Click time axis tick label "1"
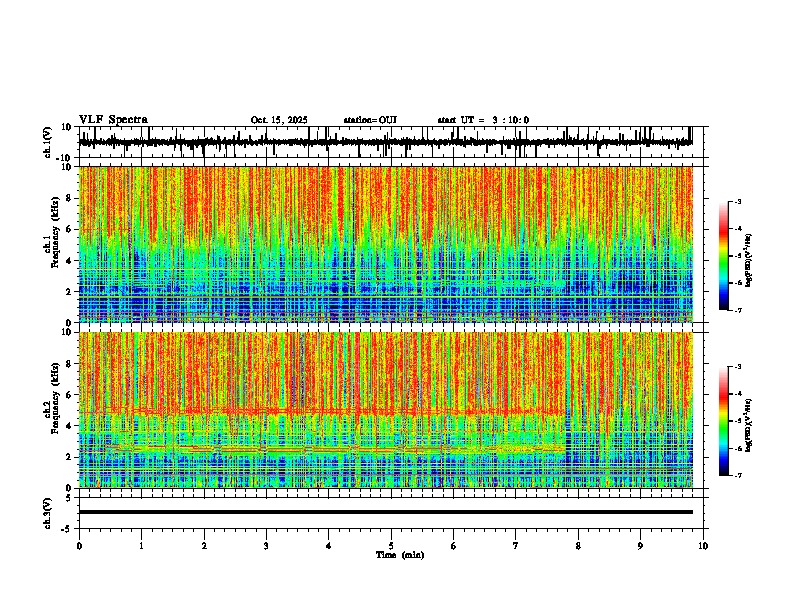 (141, 546)
